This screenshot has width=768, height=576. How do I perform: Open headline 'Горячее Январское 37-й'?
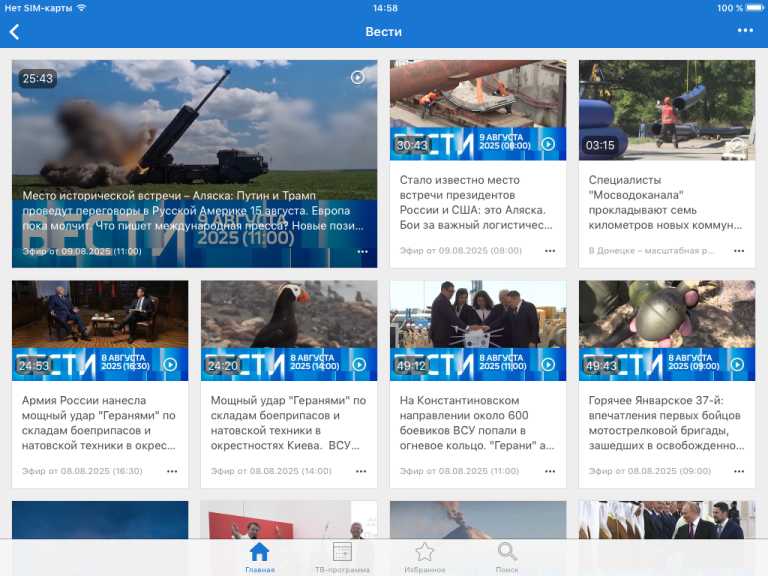[666, 423]
